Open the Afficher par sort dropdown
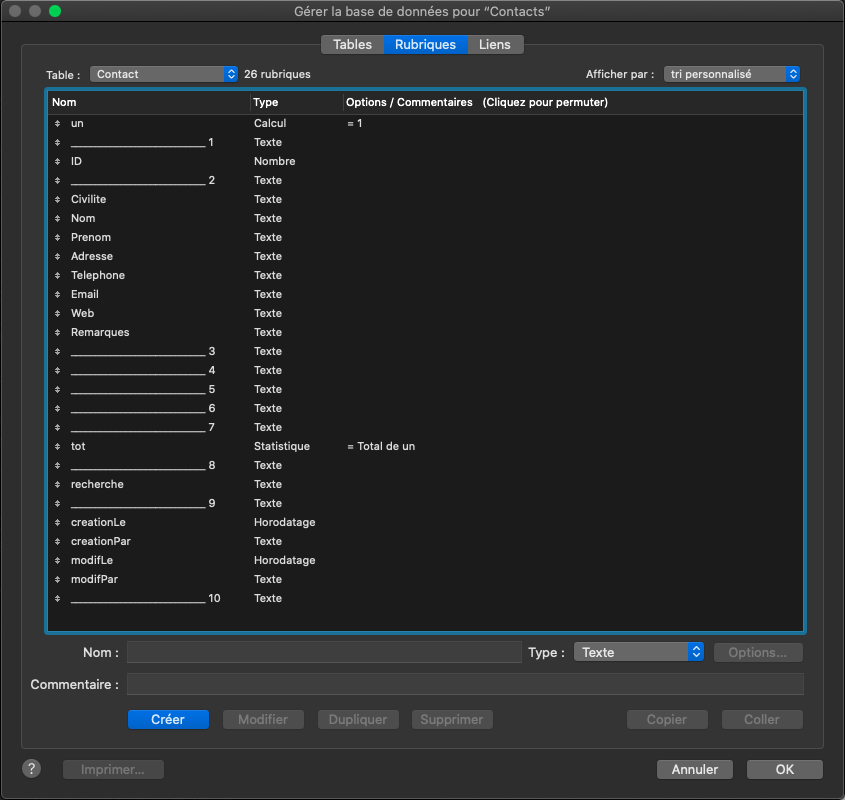Screen dimensions: 845x800 point(732,74)
